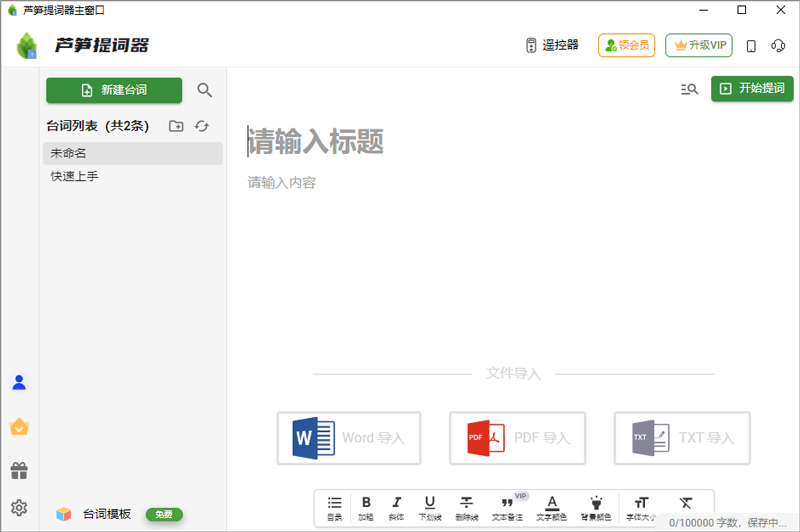Toggle 斜体 italic formatting
800x532 pixels.
pos(396,508)
